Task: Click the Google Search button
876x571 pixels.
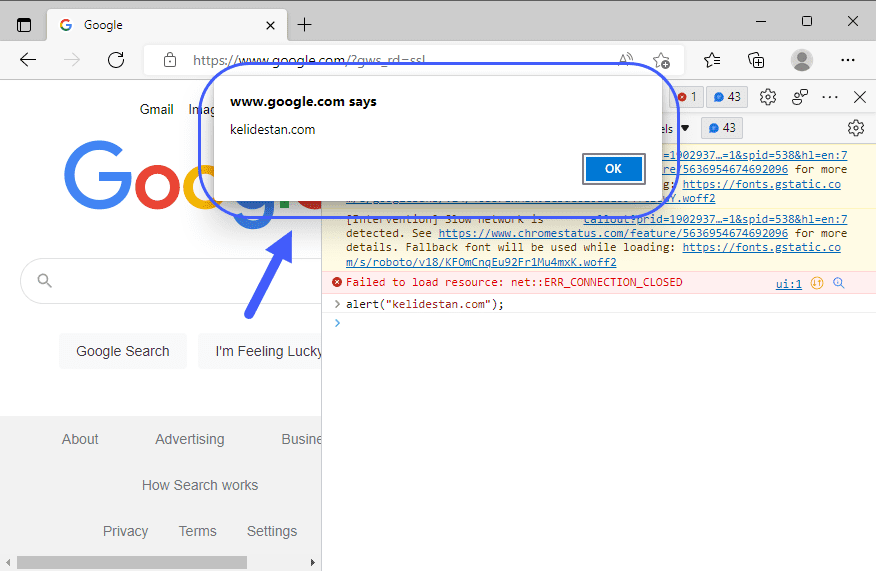Action: click(x=123, y=351)
